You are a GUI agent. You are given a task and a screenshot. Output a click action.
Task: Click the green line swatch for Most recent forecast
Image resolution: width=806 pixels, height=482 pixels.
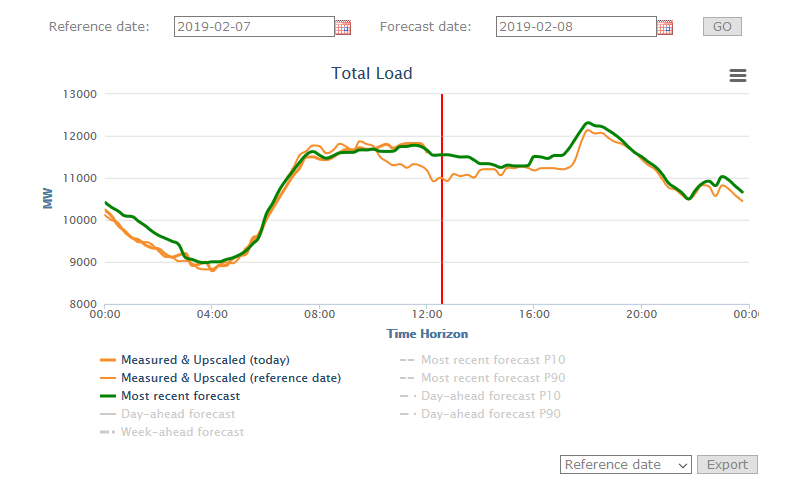tap(108, 396)
